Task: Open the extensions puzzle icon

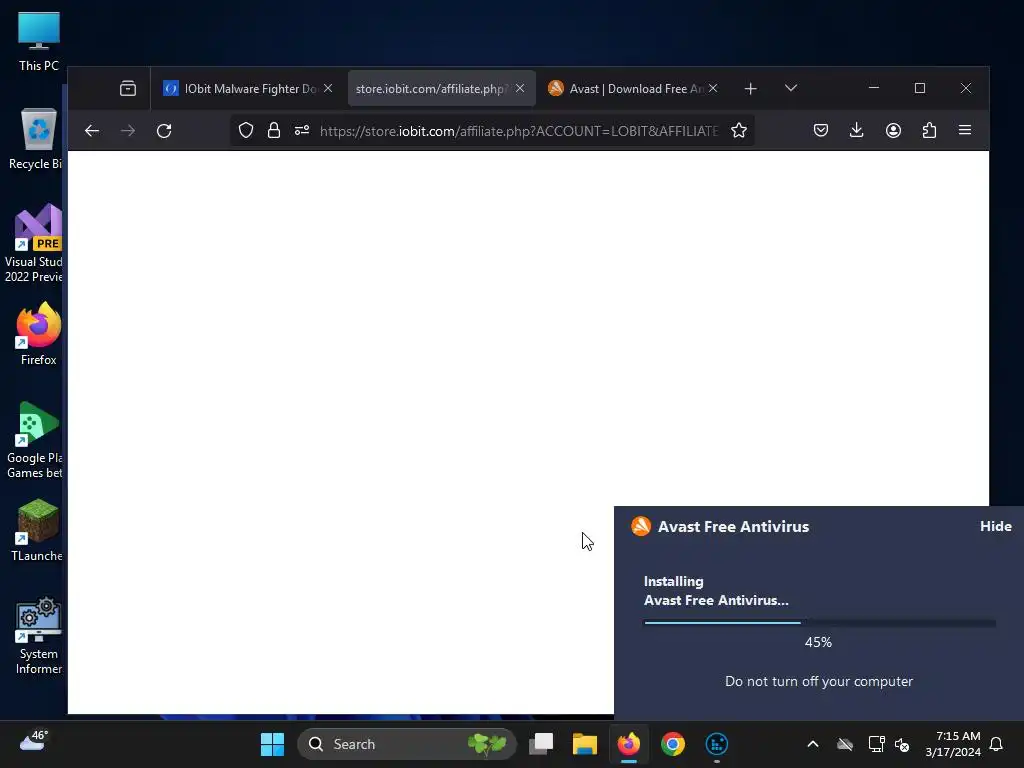Action: coord(929,131)
